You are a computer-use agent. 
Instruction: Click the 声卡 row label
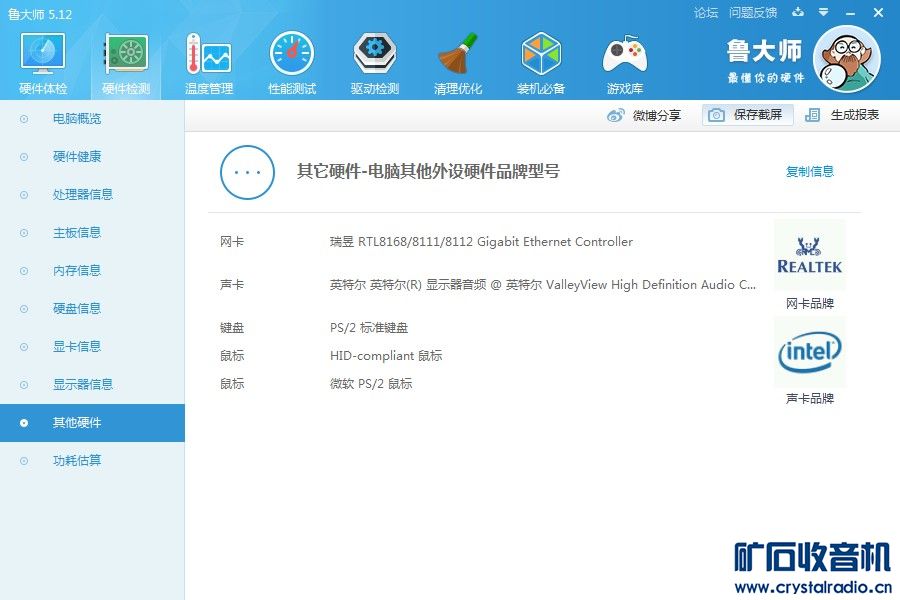(232, 285)
